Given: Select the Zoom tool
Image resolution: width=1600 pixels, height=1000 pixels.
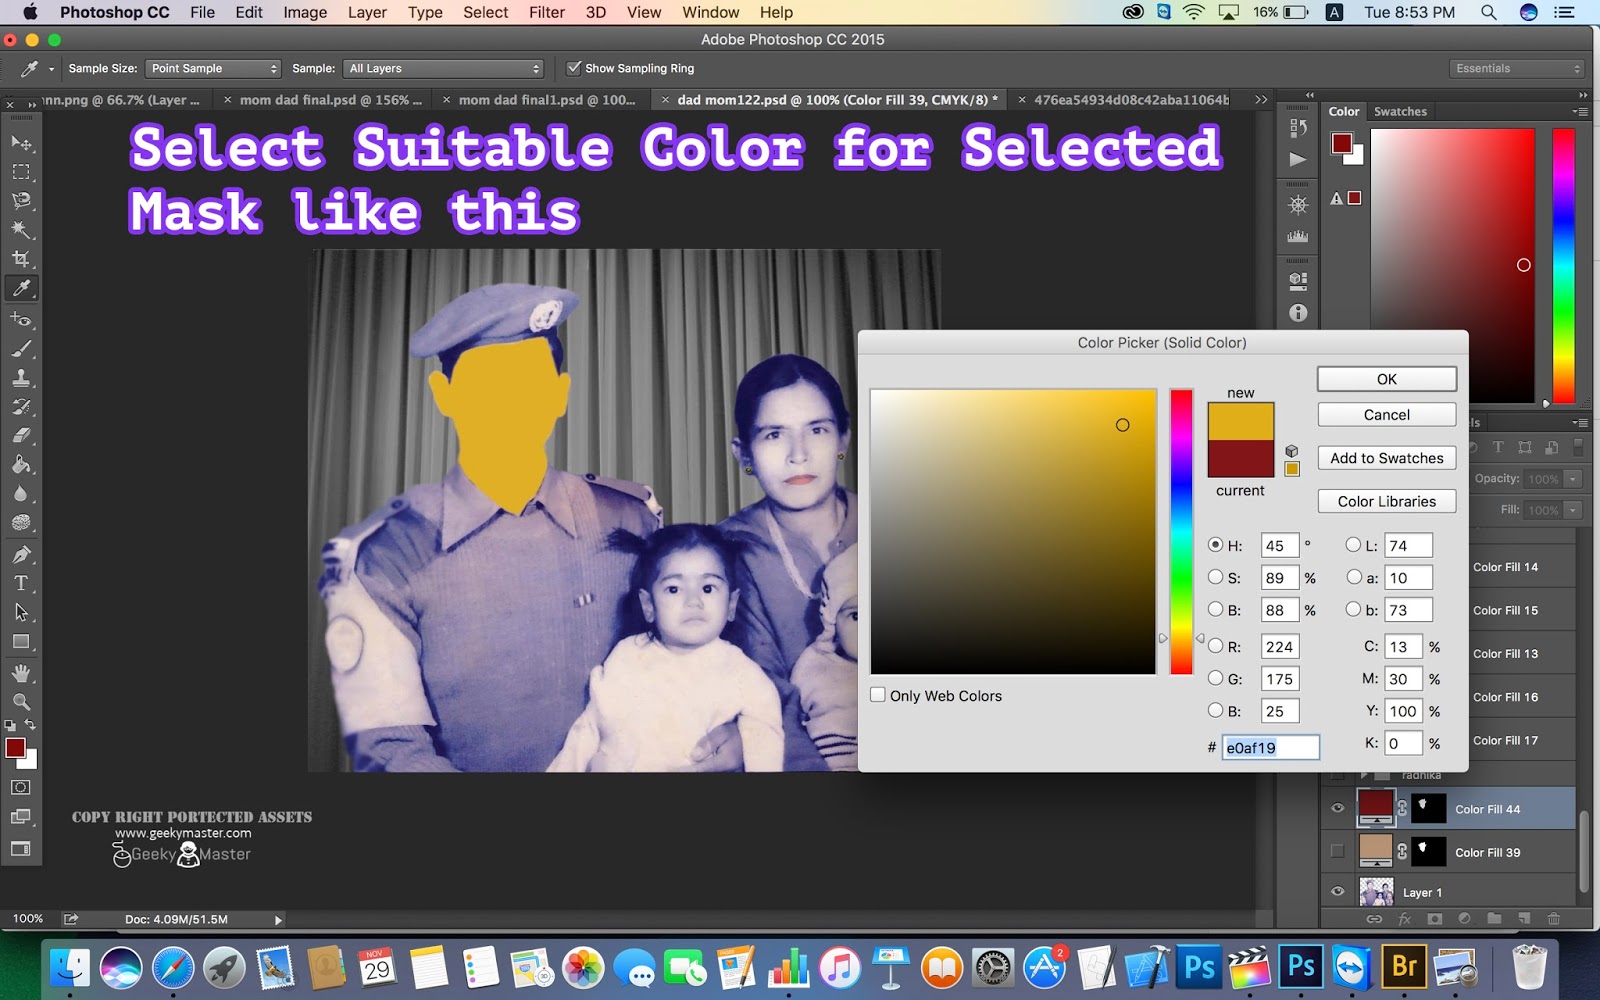Looking at the screenshot, I should coord(21,701).
